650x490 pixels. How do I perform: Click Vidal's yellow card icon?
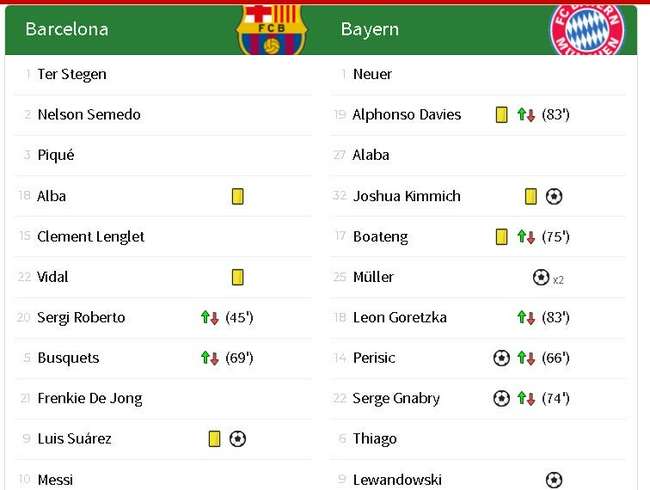[x=238, y=277]
